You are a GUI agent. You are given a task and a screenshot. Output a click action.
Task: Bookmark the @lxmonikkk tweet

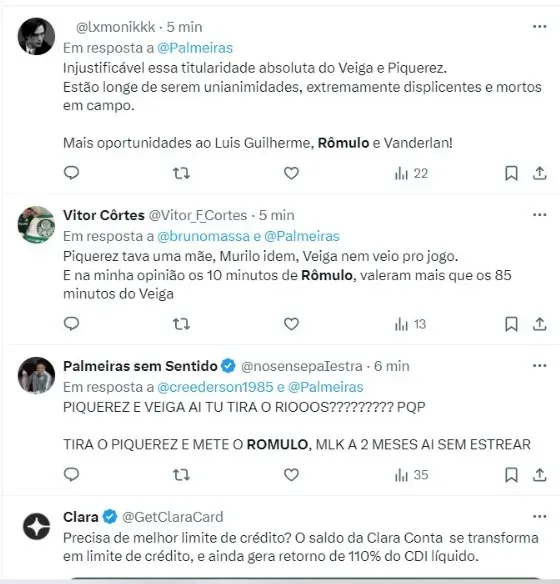tap(511, 173)
